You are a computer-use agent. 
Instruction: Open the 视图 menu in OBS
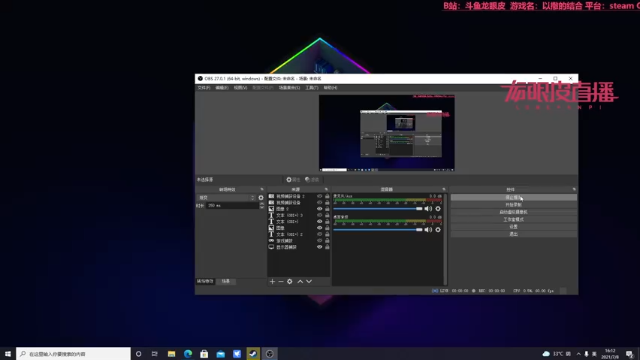click(x=240, y=88)
